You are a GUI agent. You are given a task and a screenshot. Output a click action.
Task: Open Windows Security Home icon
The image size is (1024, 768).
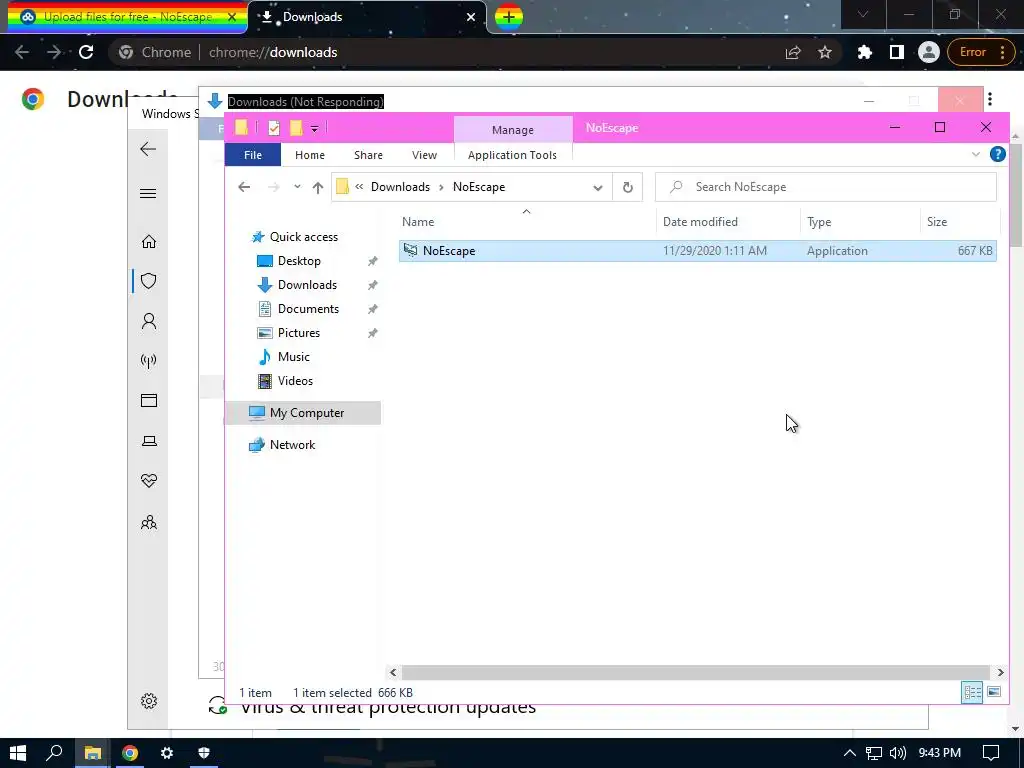coord(149,242)
